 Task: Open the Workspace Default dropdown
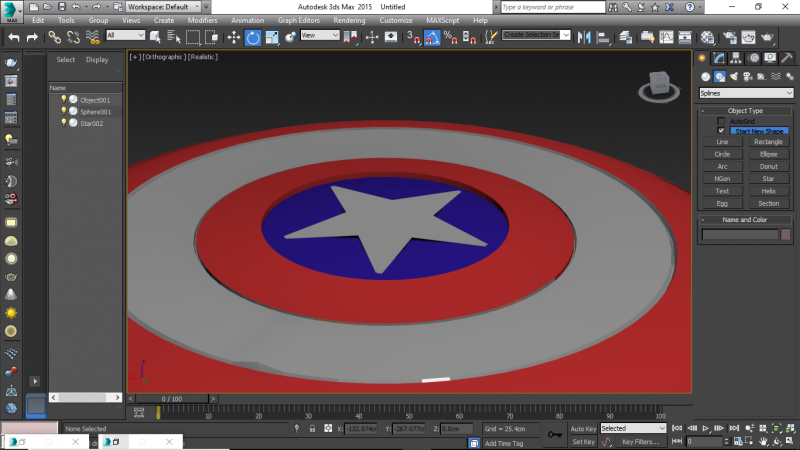tap(164, 7)
